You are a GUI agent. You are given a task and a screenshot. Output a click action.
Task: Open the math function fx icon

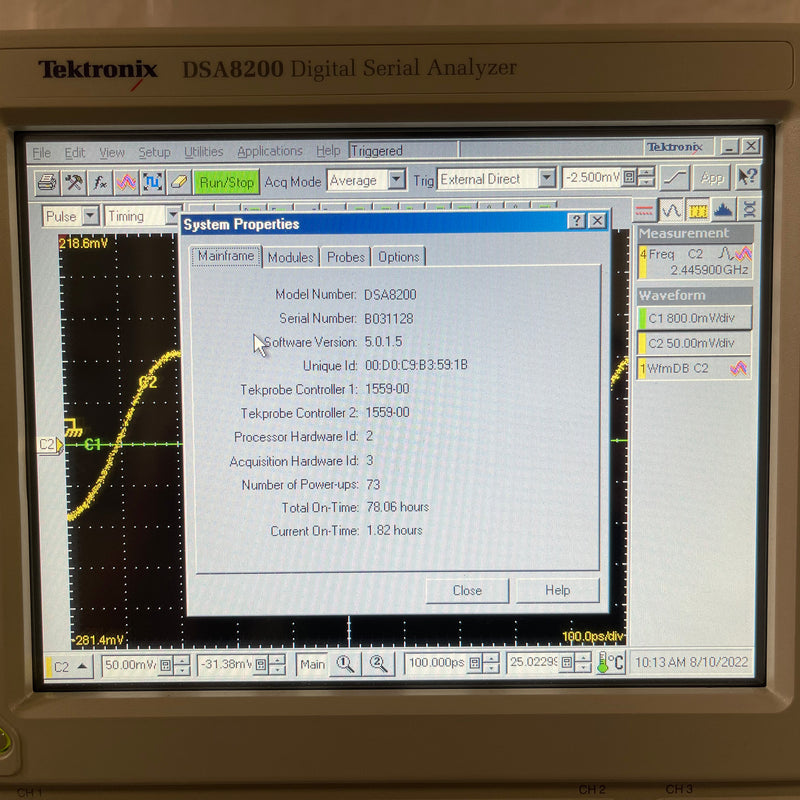(x=100, y=182)
